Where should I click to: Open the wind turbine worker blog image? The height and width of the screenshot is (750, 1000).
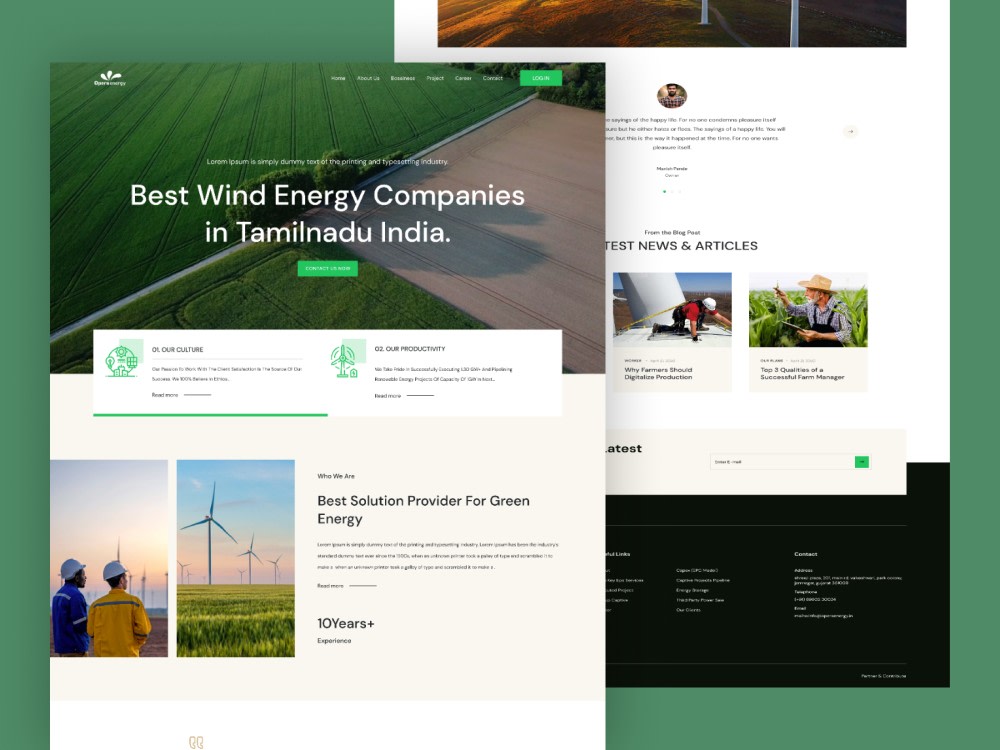tap(672, 310)
